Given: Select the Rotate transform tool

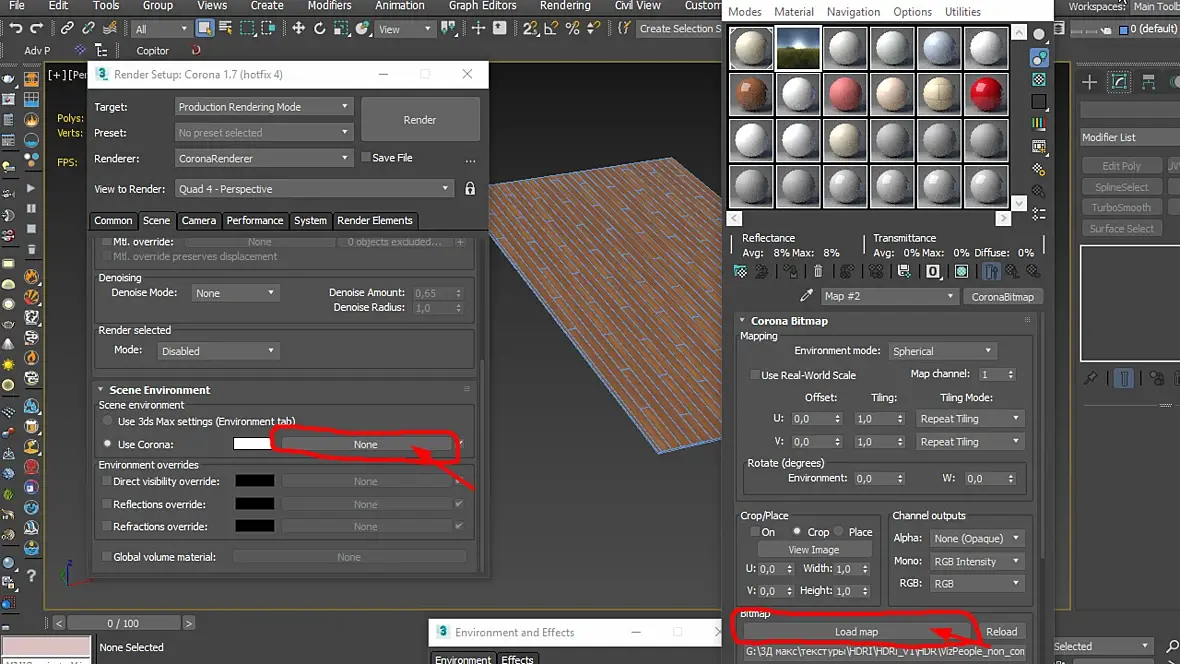Looking at the screenshot, I should (x=320, y=29).
